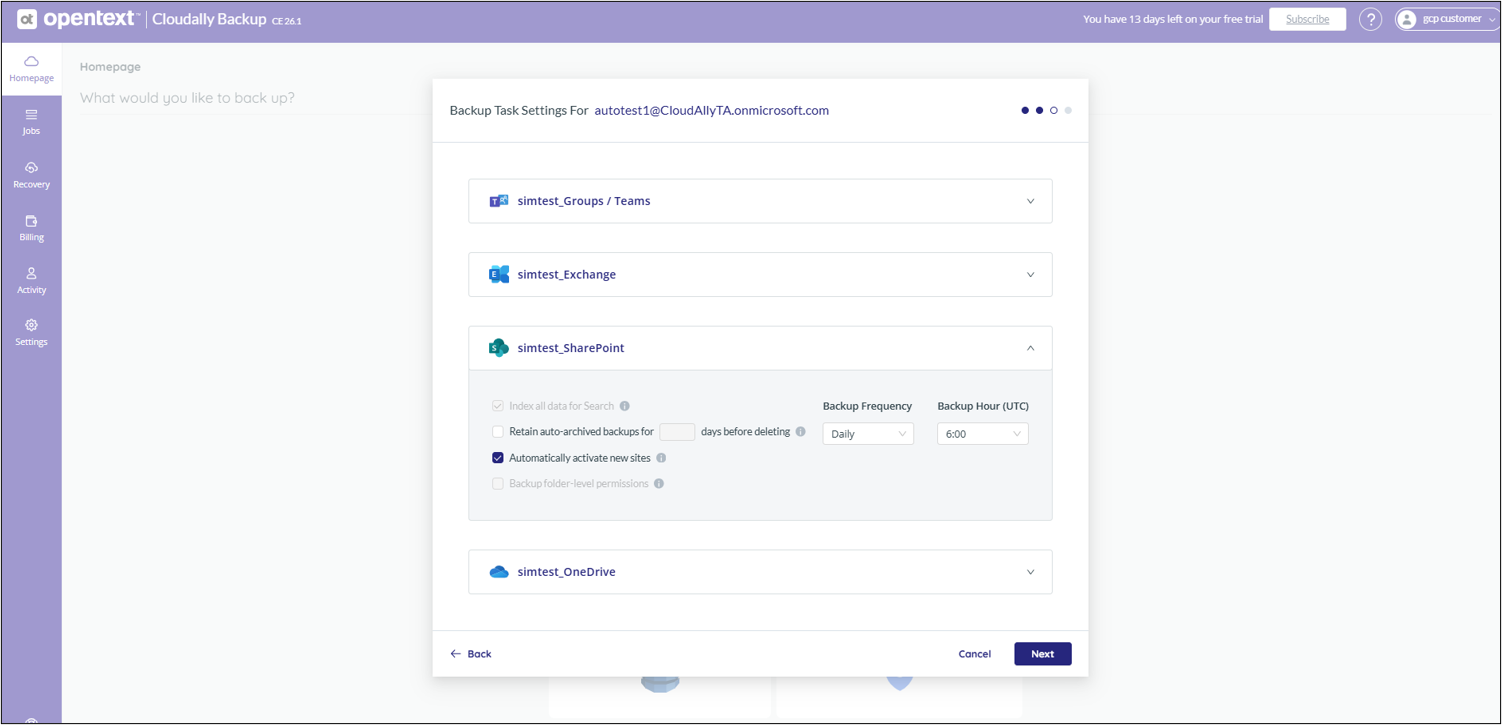Click the Homepage breadcrumb text
This screenshot has height=725, width=1502.
[110, 67]
